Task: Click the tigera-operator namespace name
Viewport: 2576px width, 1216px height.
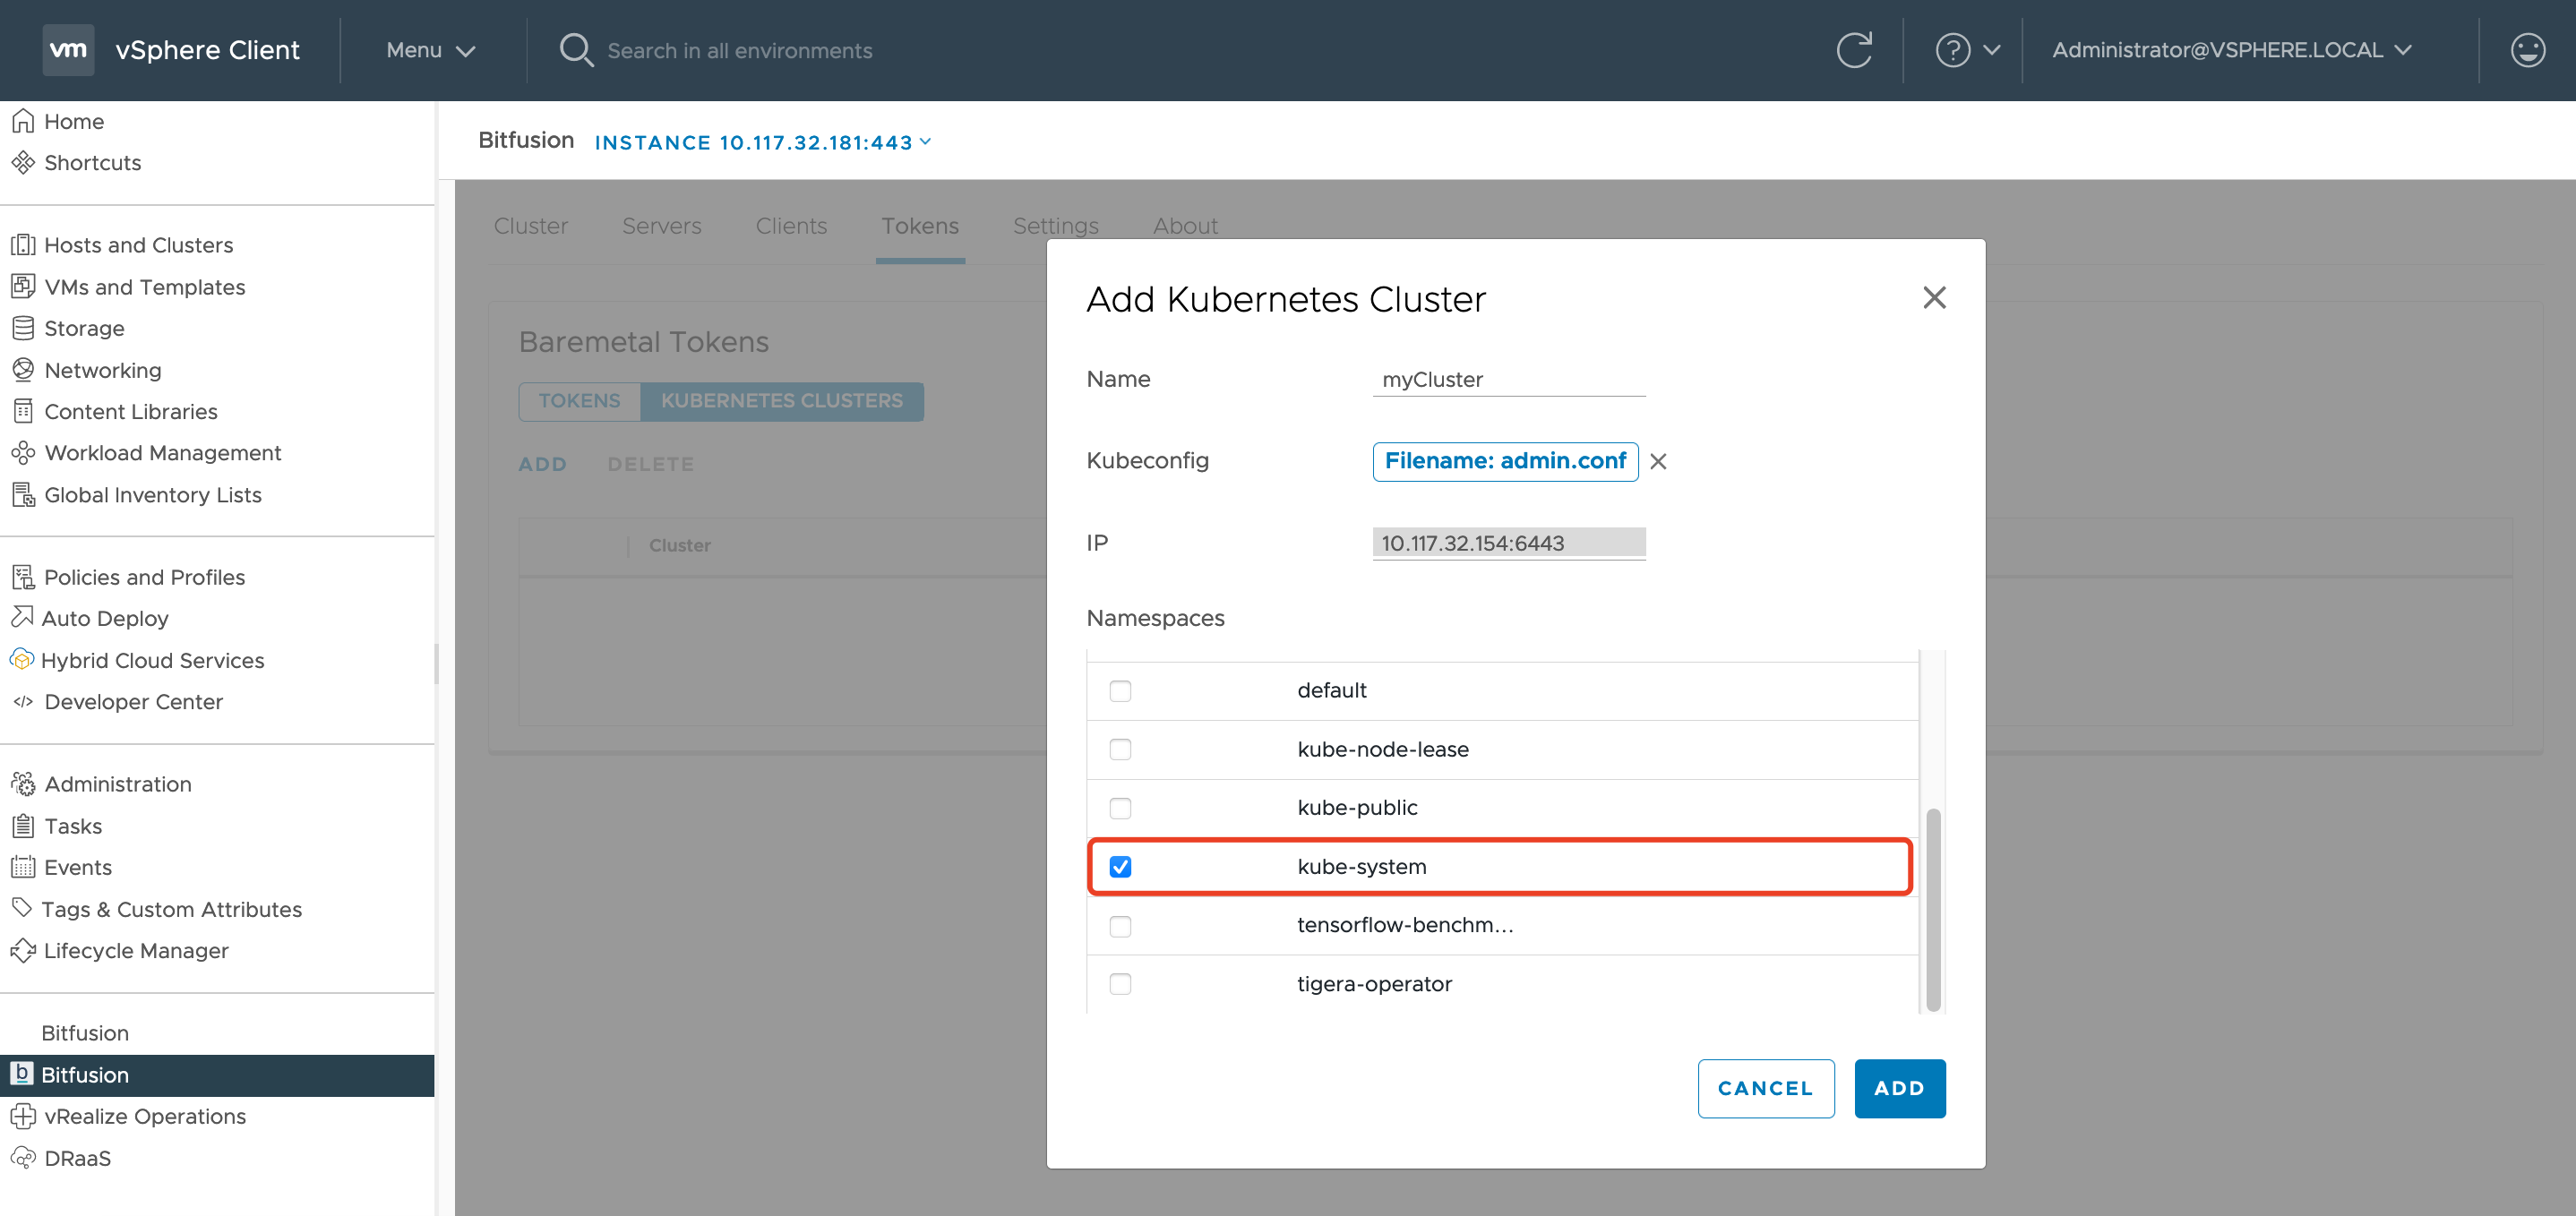Action: tap(1374, 984)
